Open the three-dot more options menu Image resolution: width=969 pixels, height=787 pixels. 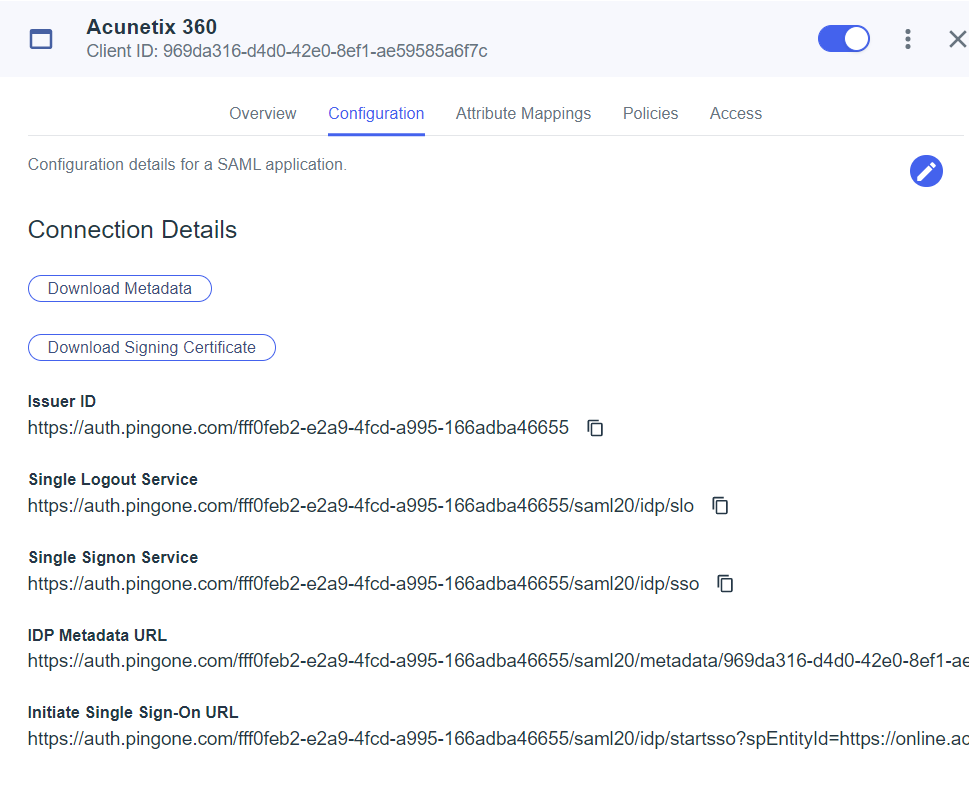907,39
